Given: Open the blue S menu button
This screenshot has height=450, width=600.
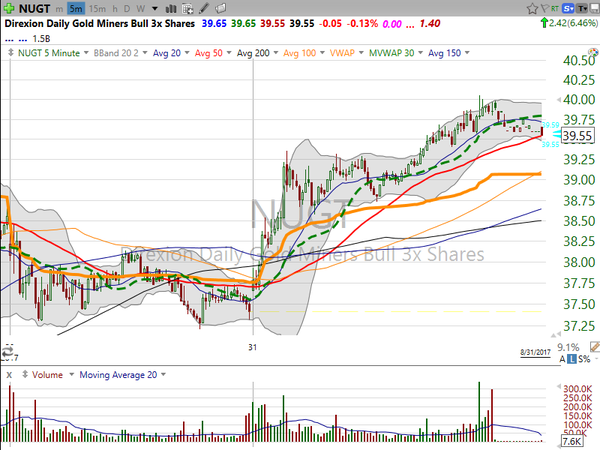Looking at the screenshot, I should point(568,8).
